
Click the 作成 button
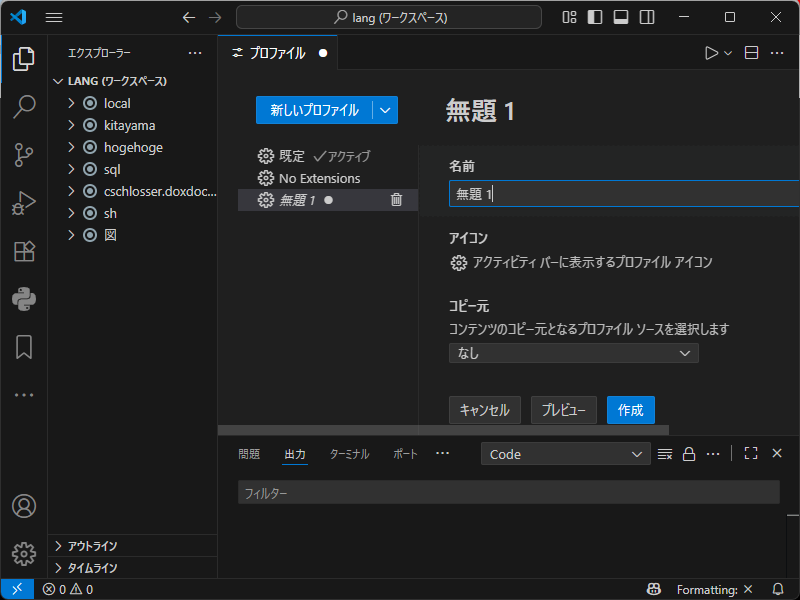click(630, 410)
